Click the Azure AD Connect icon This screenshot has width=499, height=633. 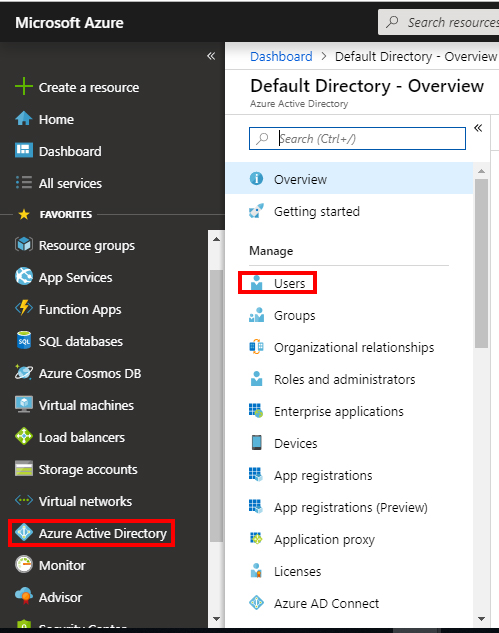pyautogui.click(x=256, y=603)
